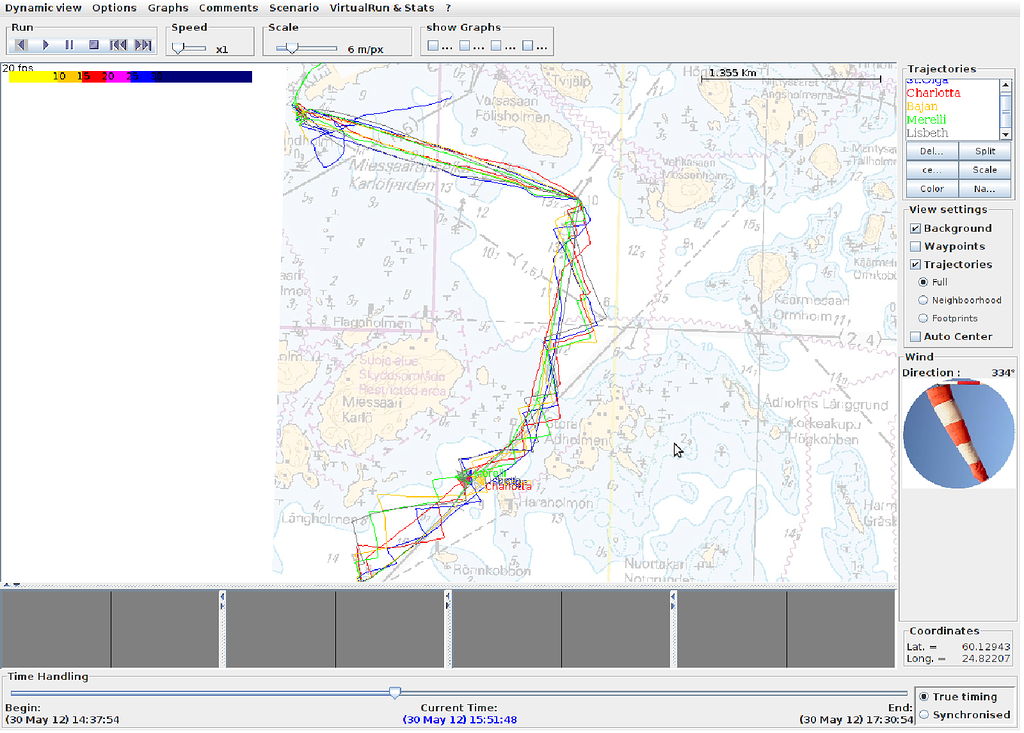Image resolution: width=1024 pixels, height=733 pixels.
Task: Jump the run forward to the end
Action: [x=142, y=45]
